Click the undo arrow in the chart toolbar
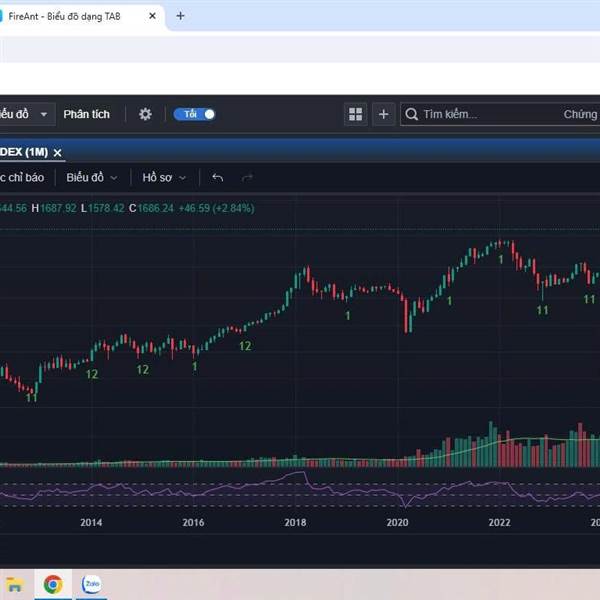The height and width of the screenshot is (600, 600). (x=218, y=177)
